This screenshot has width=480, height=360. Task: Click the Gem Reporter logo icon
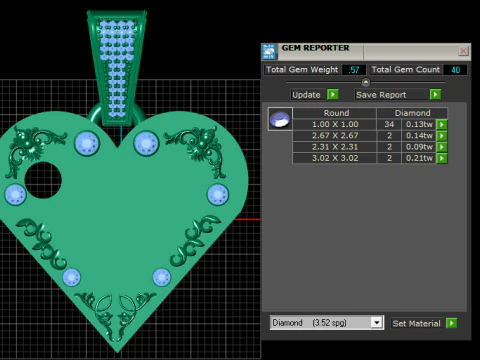point(269,52)
